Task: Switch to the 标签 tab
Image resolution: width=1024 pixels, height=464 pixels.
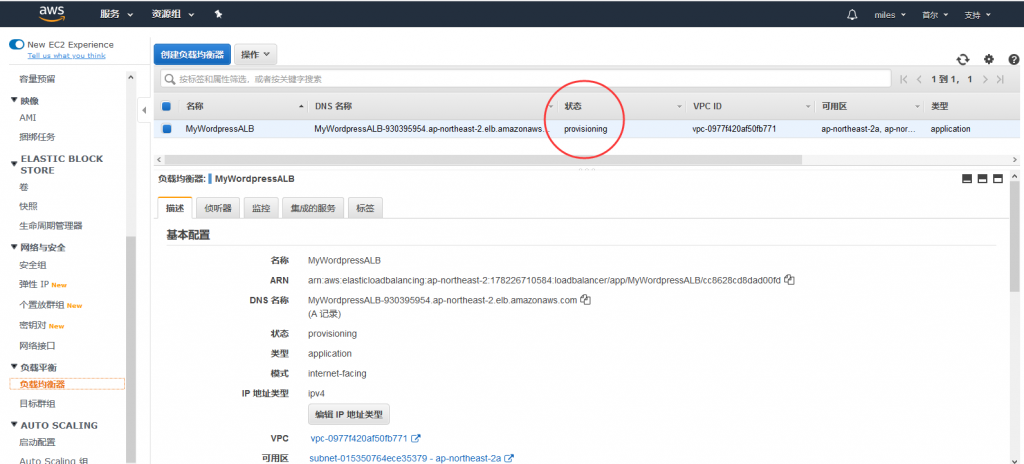Action: pyautogui.click(x=365, y=208)
